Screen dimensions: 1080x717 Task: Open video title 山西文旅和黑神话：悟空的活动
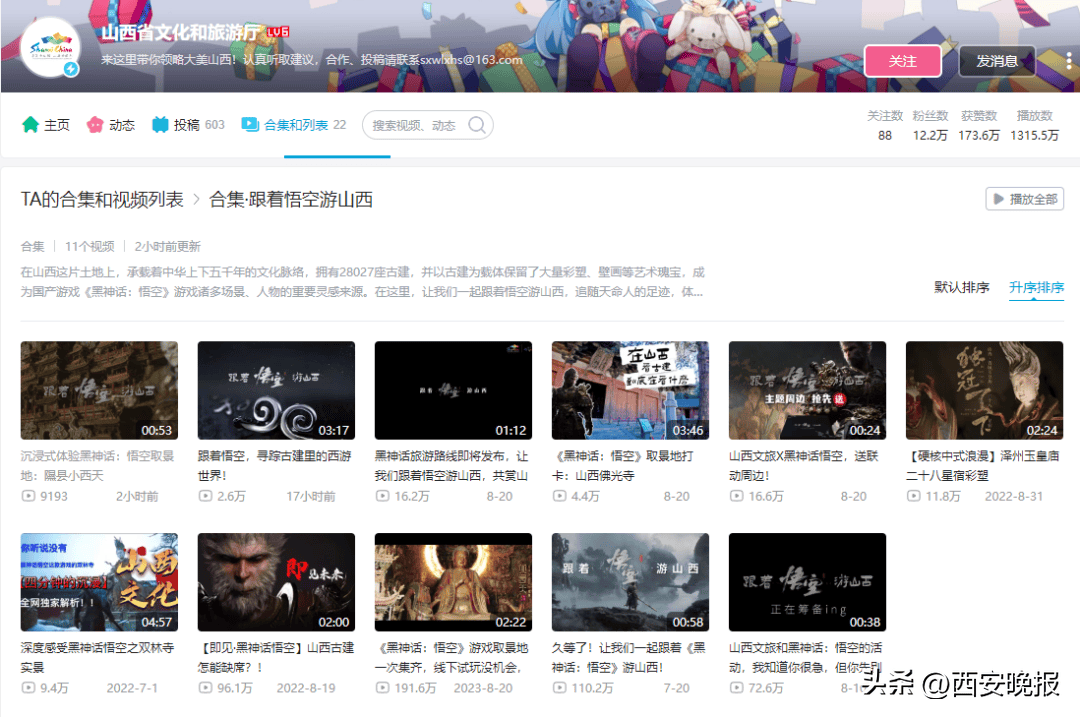[806, 657]
